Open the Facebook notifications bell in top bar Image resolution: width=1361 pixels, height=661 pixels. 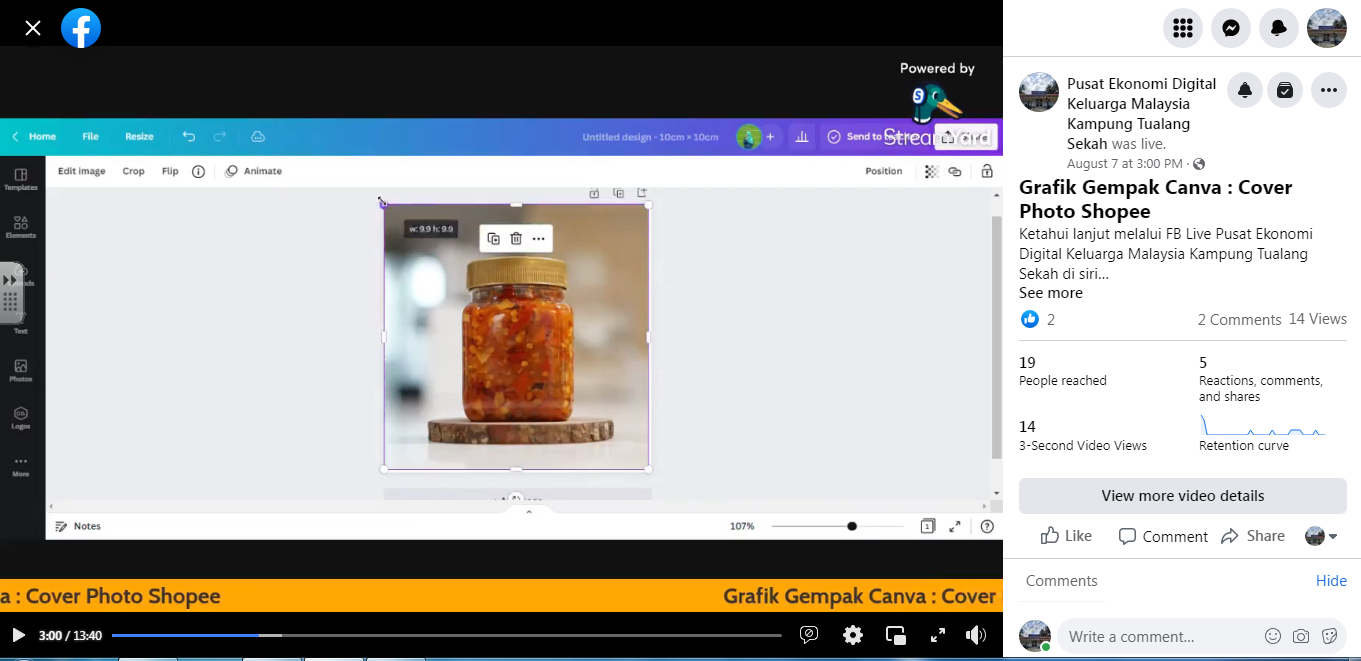click(1279, 28)
